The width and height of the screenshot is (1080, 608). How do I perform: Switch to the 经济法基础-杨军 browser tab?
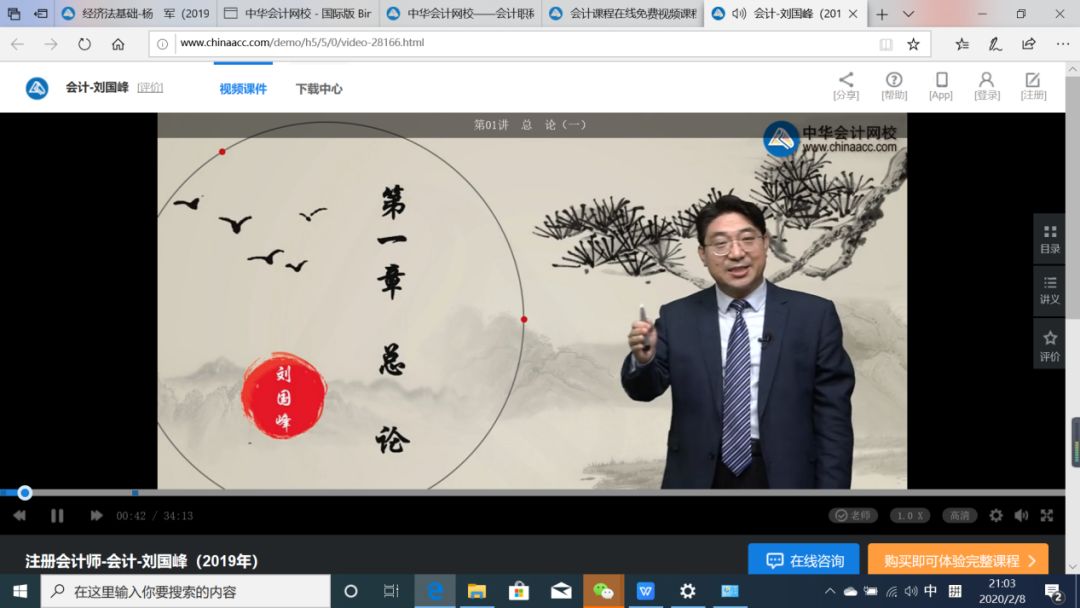[x=136, y=14]
